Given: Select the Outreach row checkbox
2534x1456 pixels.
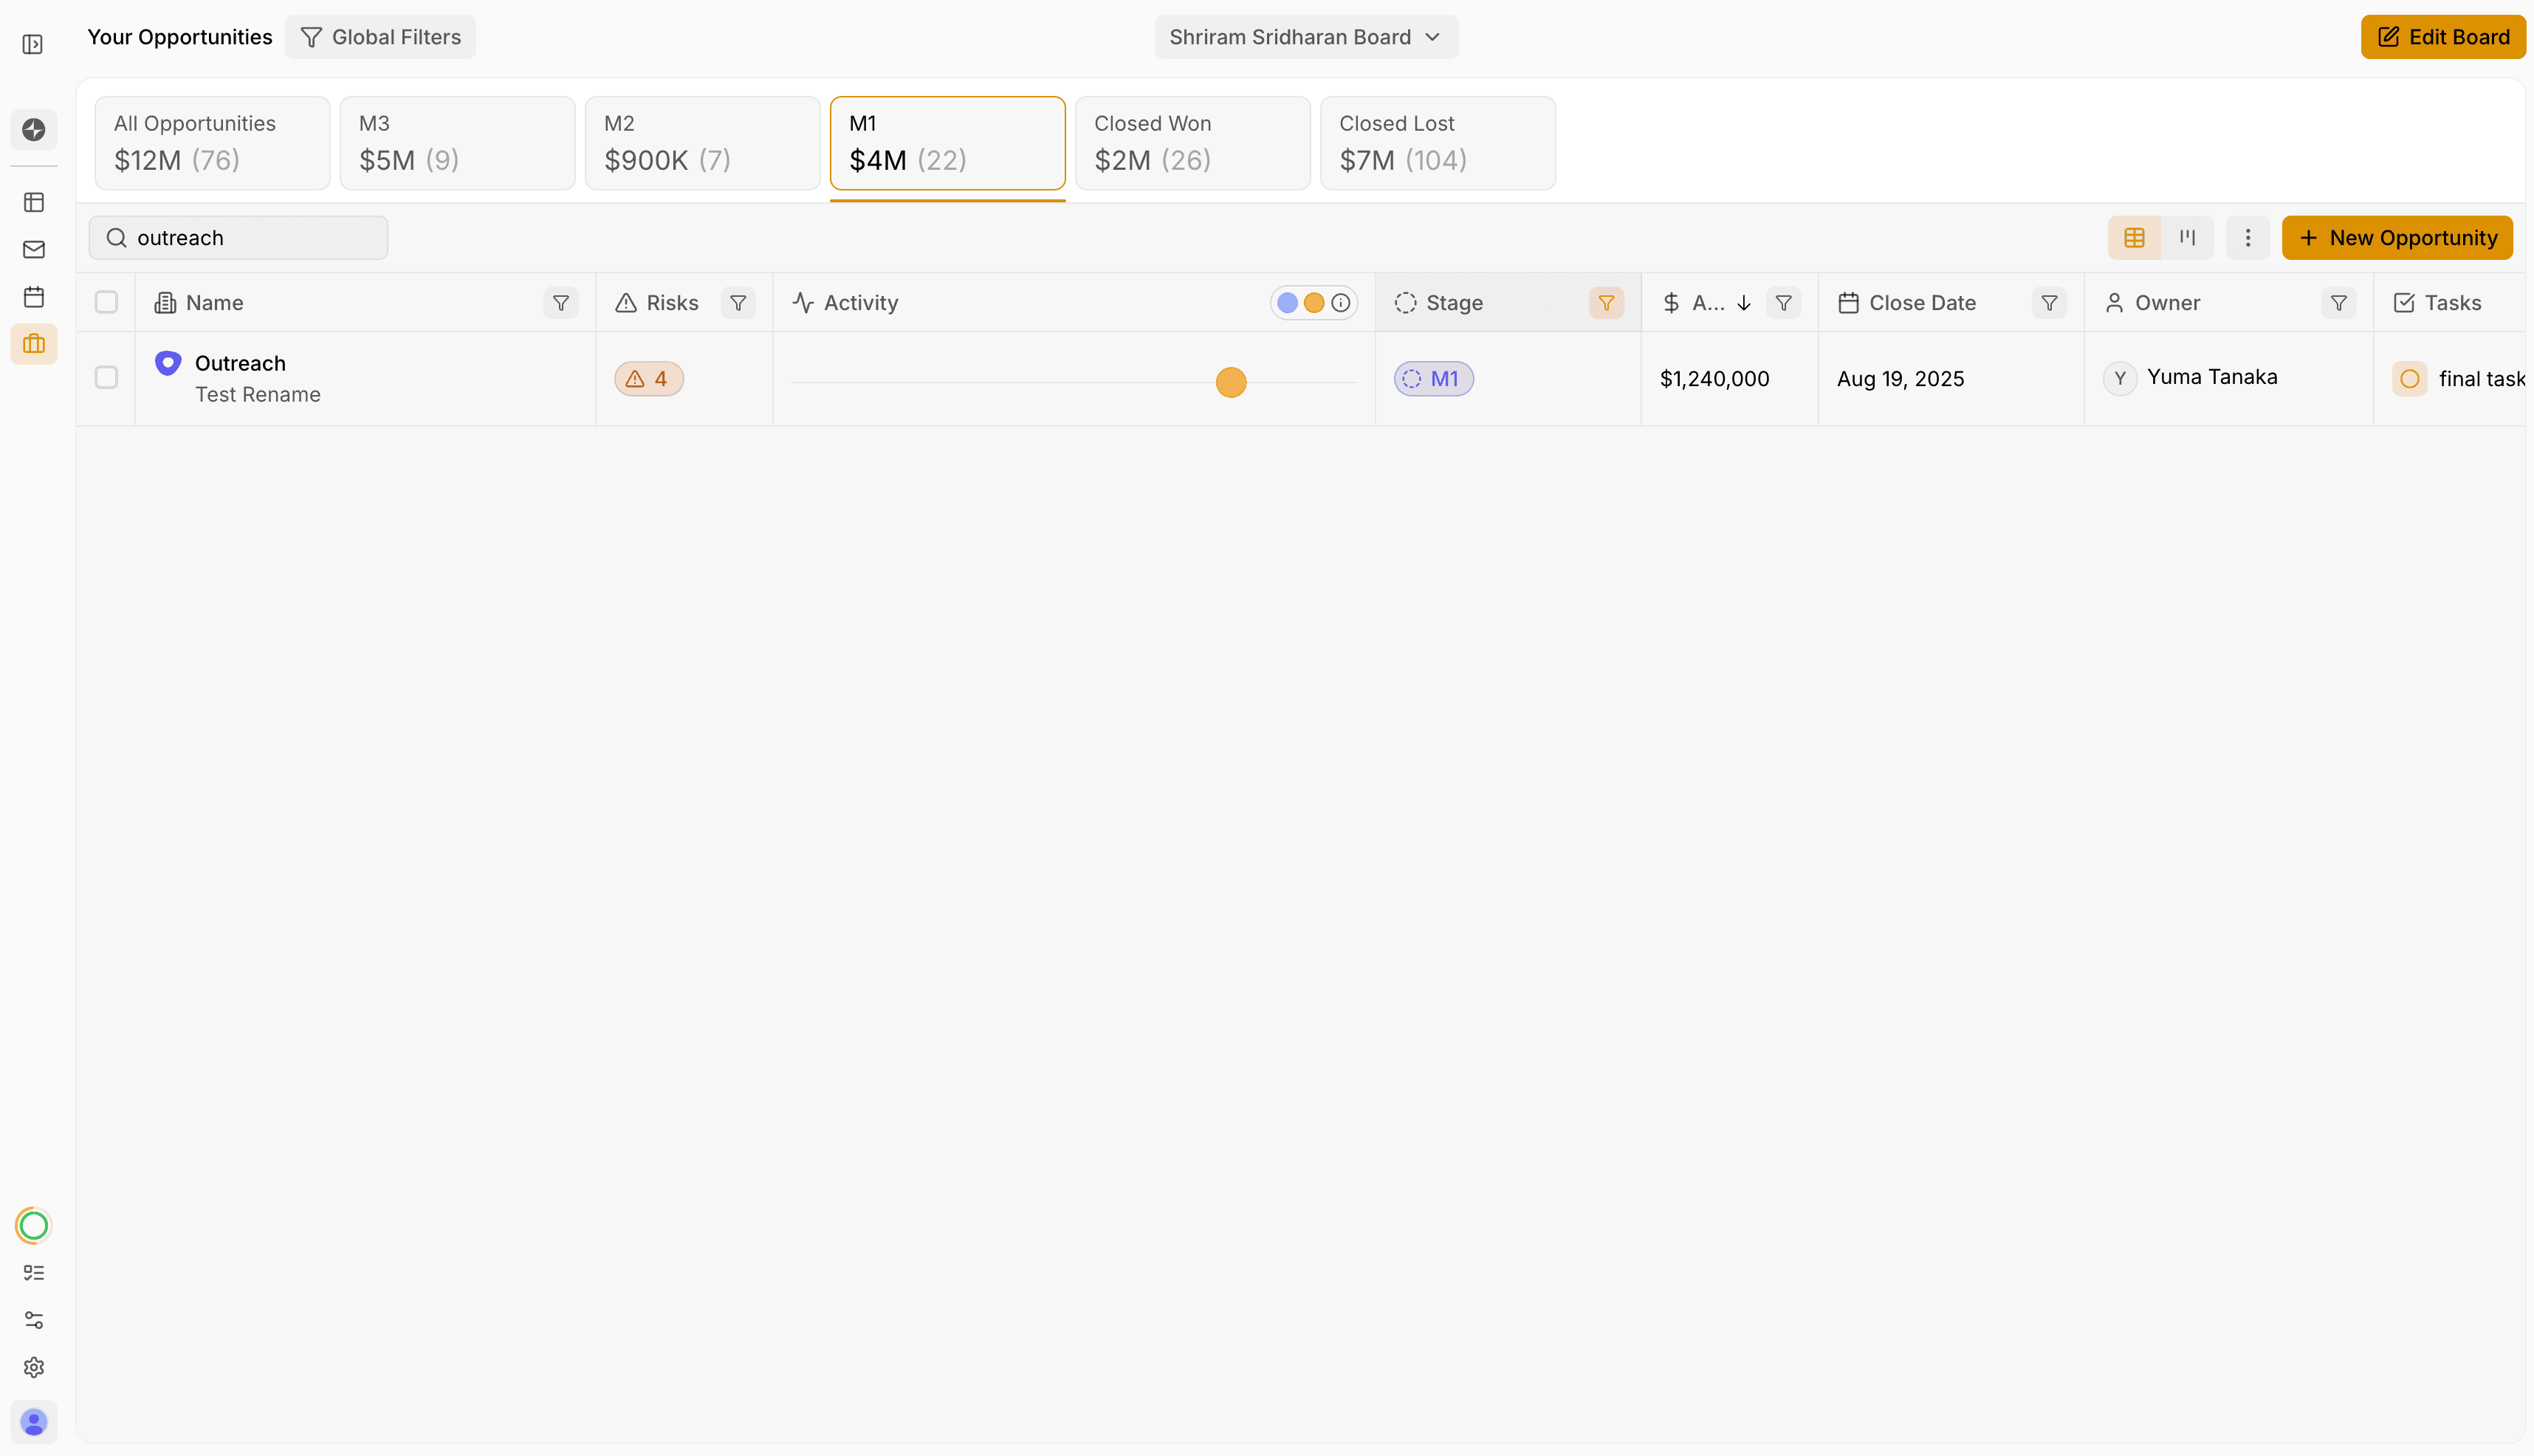Looking at the screenshot, I should tap(106, 378).
